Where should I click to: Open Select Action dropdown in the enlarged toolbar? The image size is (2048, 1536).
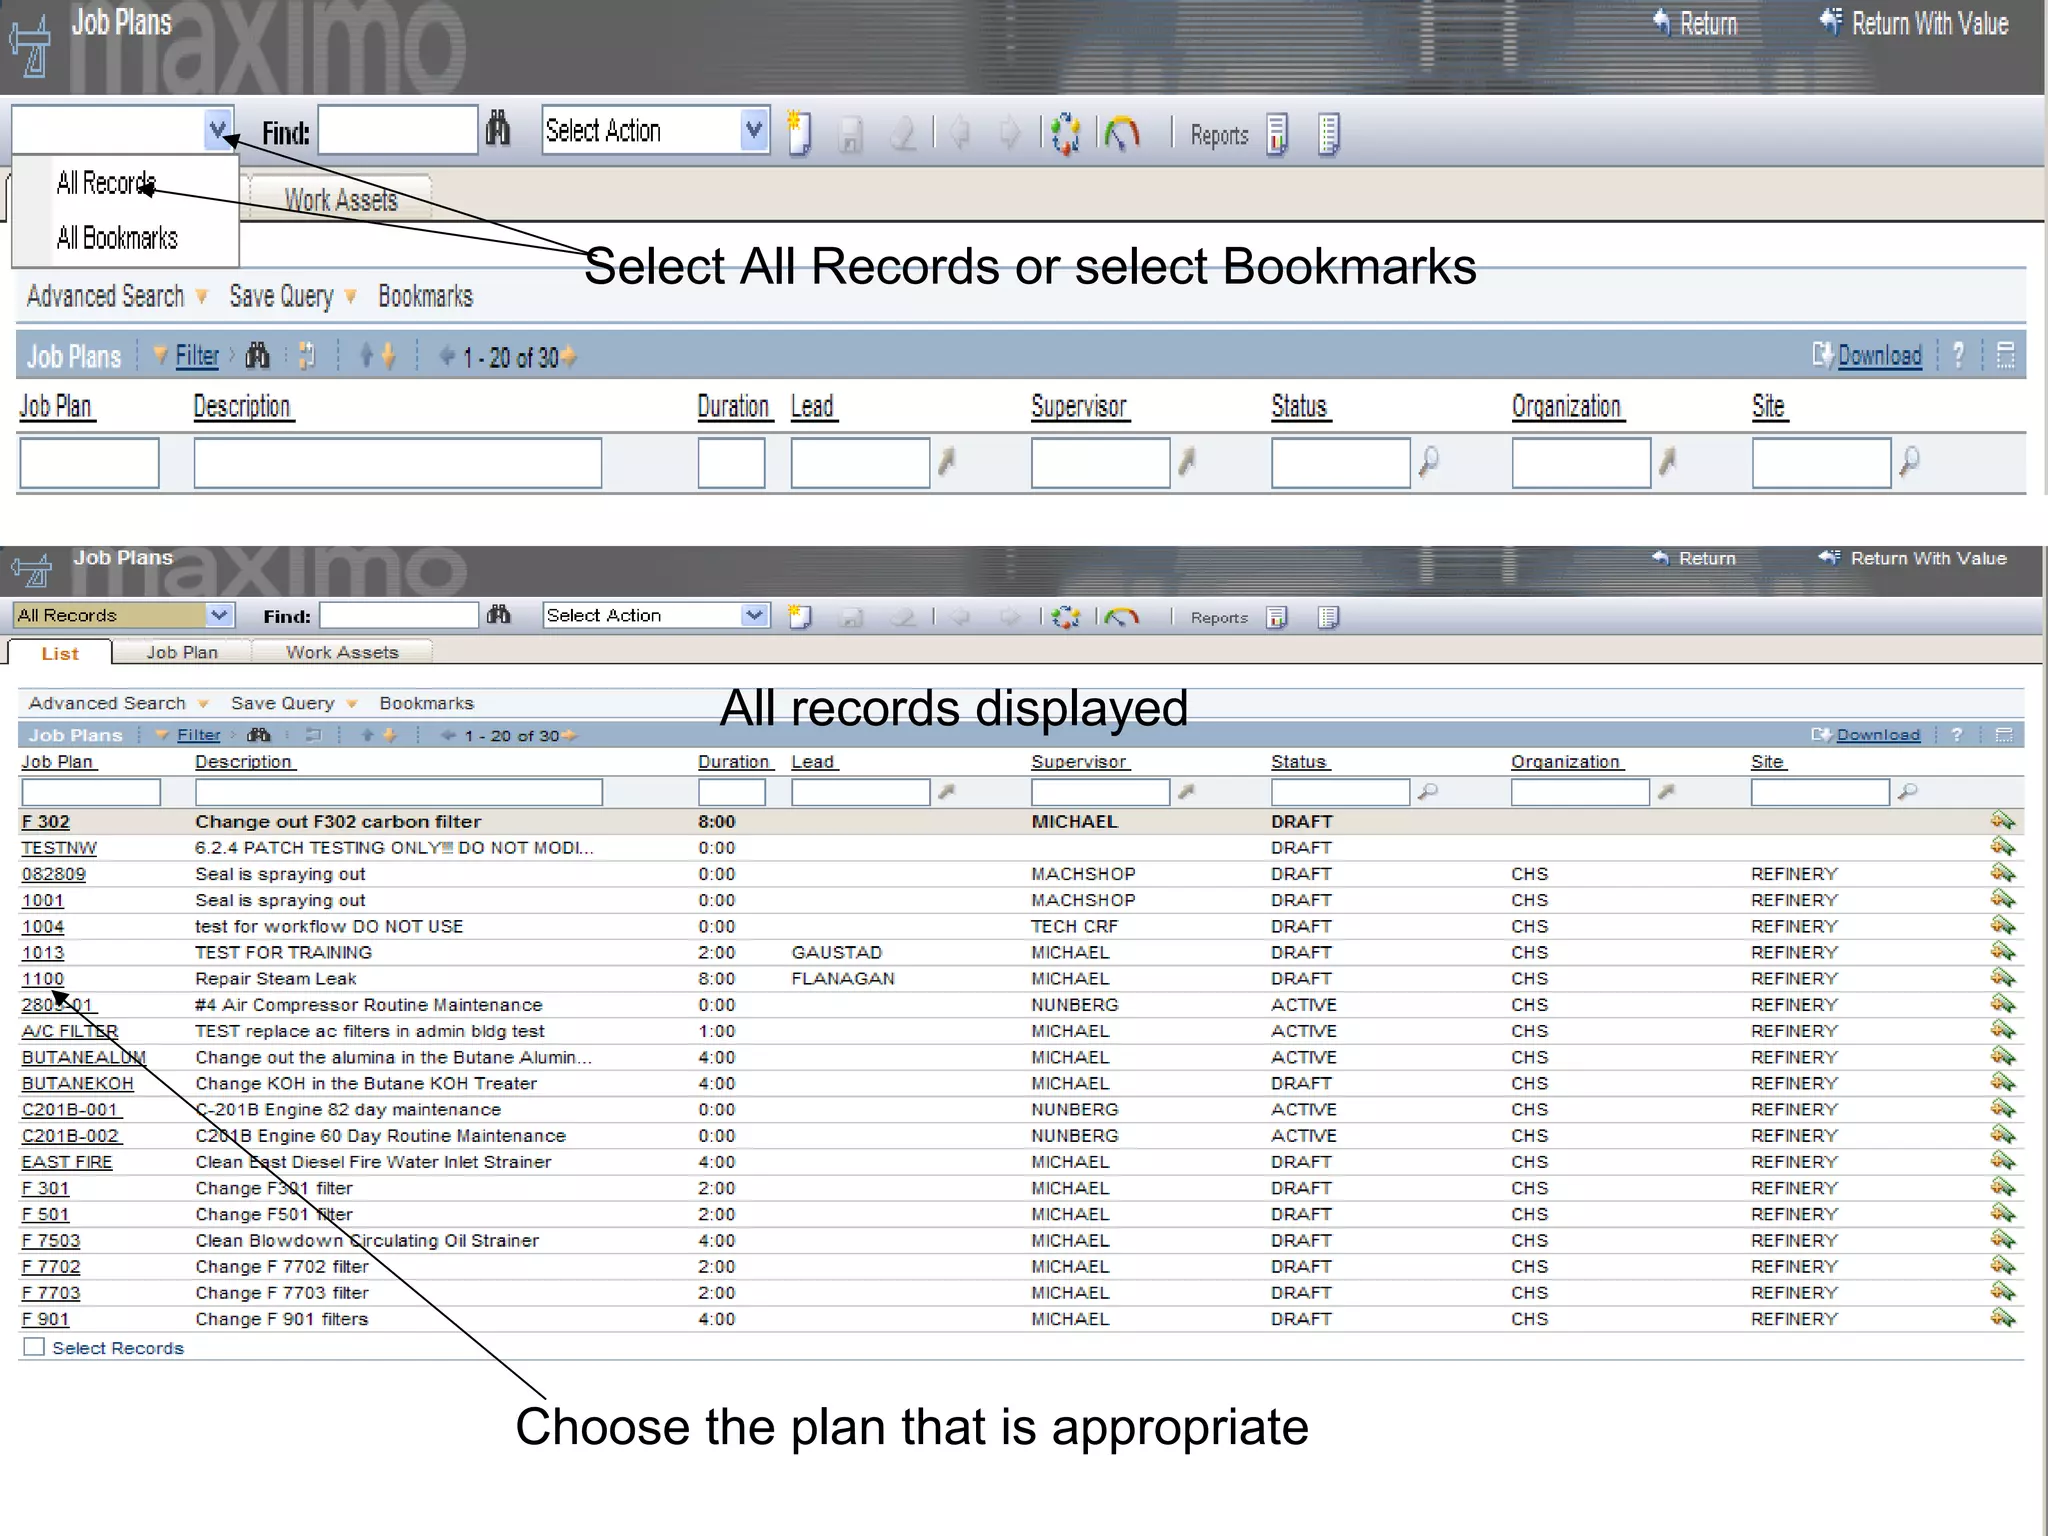pyautogui.click(x=754, y=130)
